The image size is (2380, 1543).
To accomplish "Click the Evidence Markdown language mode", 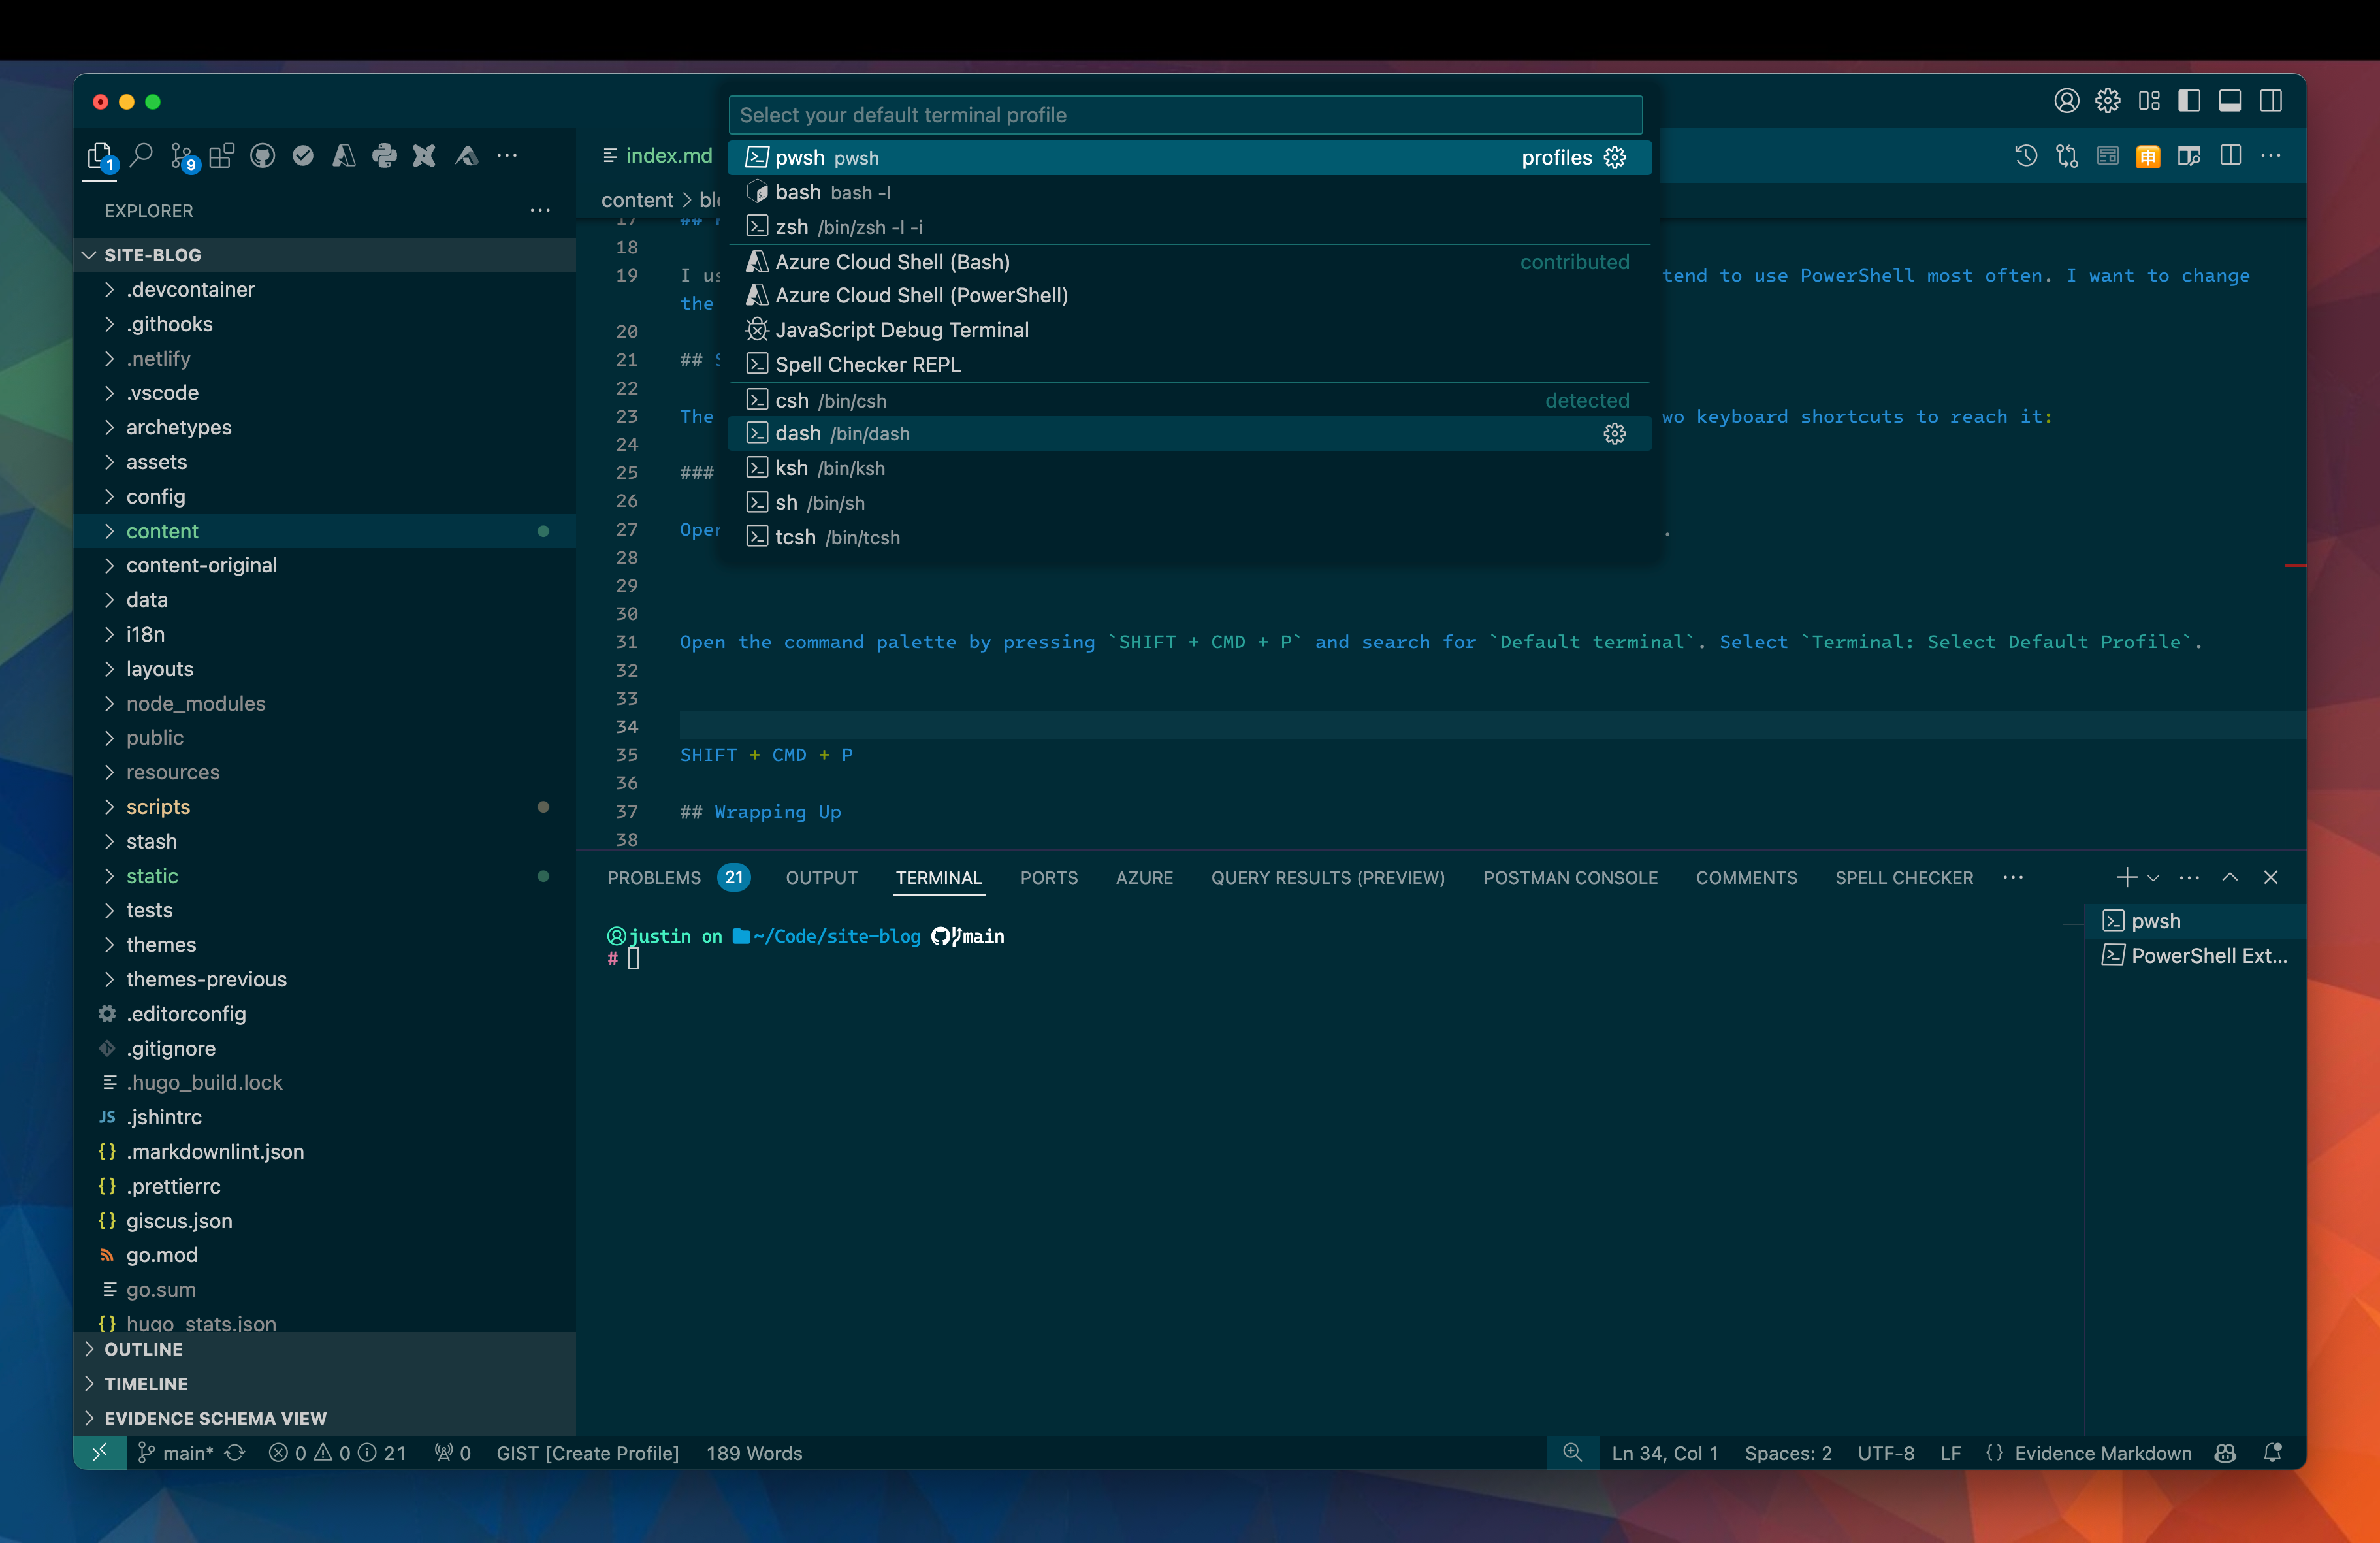I will 2102,1453.
